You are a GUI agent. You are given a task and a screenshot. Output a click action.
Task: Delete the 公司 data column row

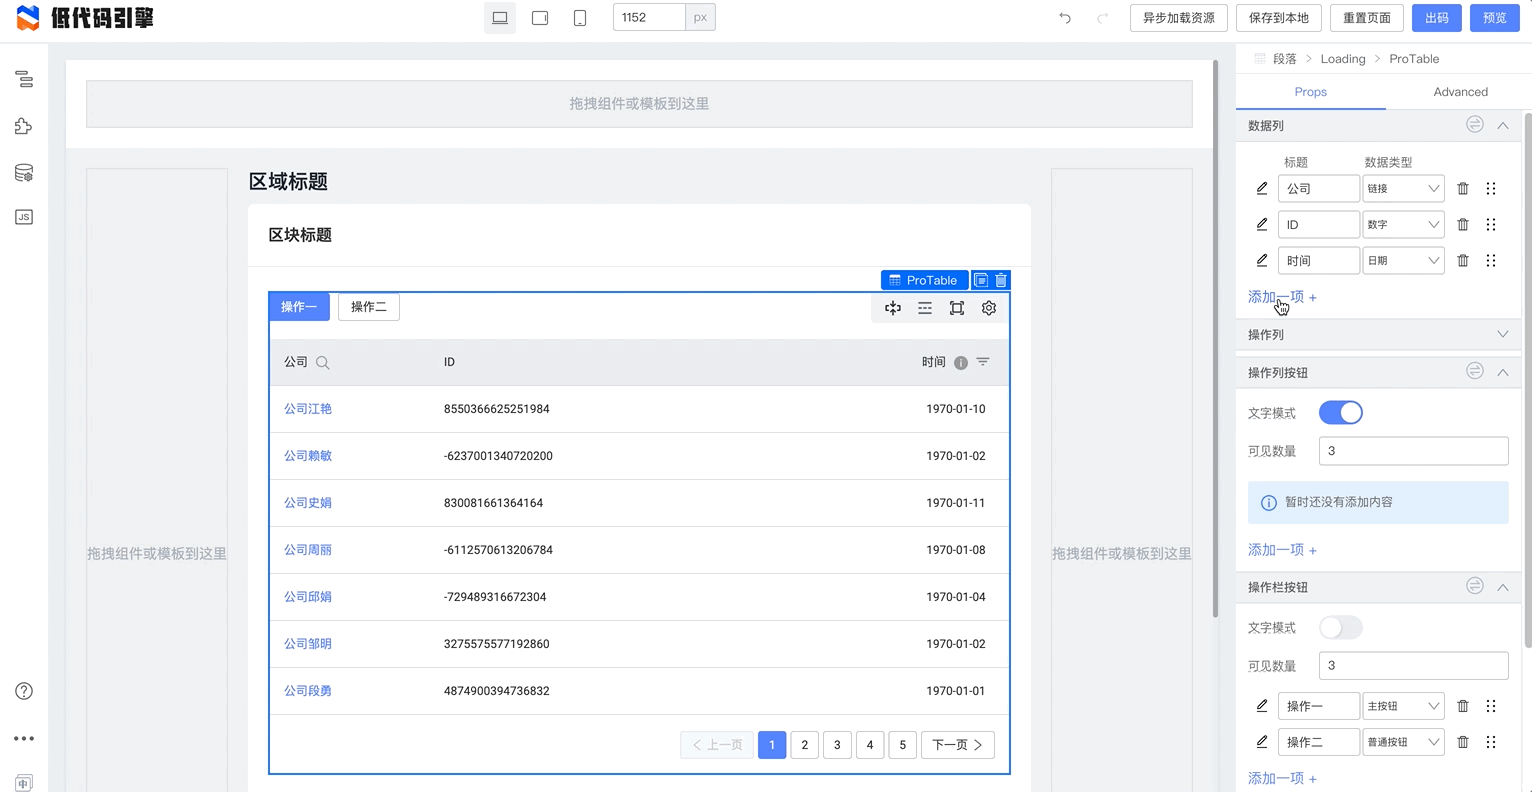[1463, 189]
